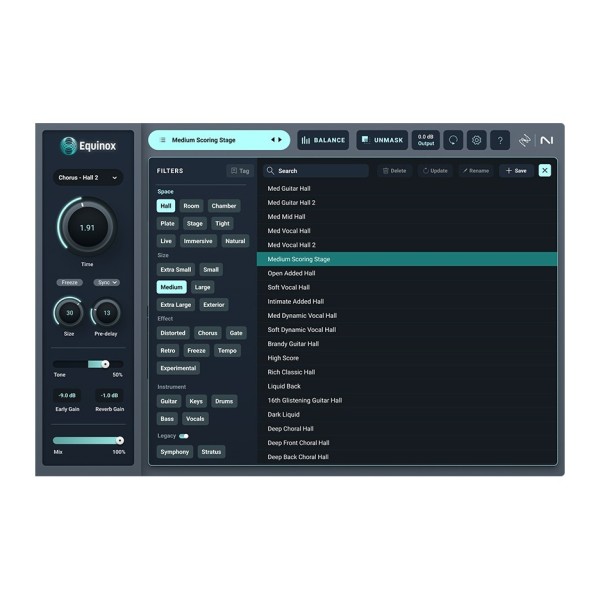Image resolution: width=600 pixels, height=600 pixels.
Task: Click the Equinox logo
Action: 88,146
